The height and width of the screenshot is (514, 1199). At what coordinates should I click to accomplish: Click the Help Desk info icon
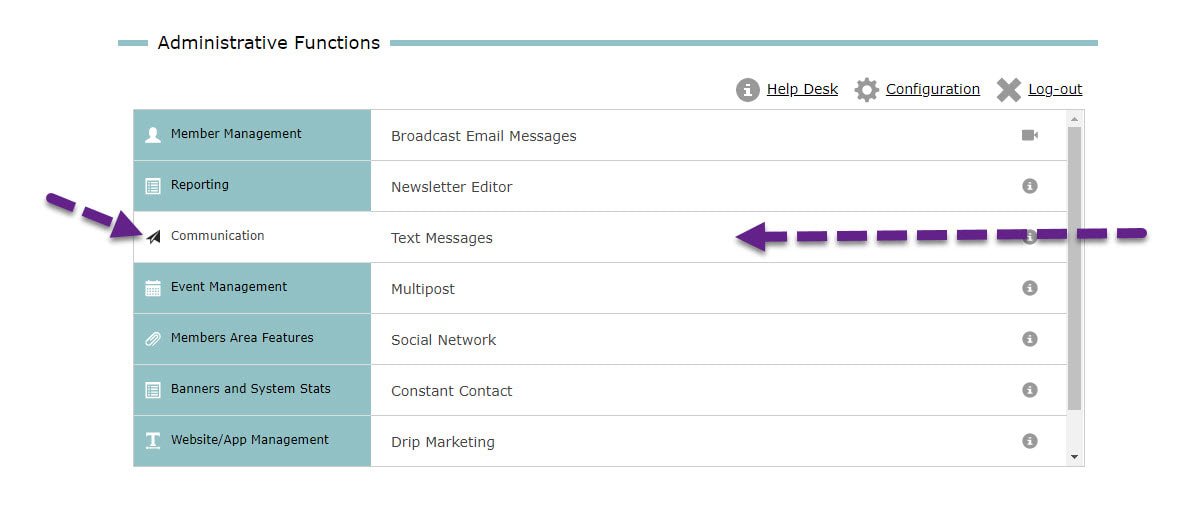coord(747,89)
